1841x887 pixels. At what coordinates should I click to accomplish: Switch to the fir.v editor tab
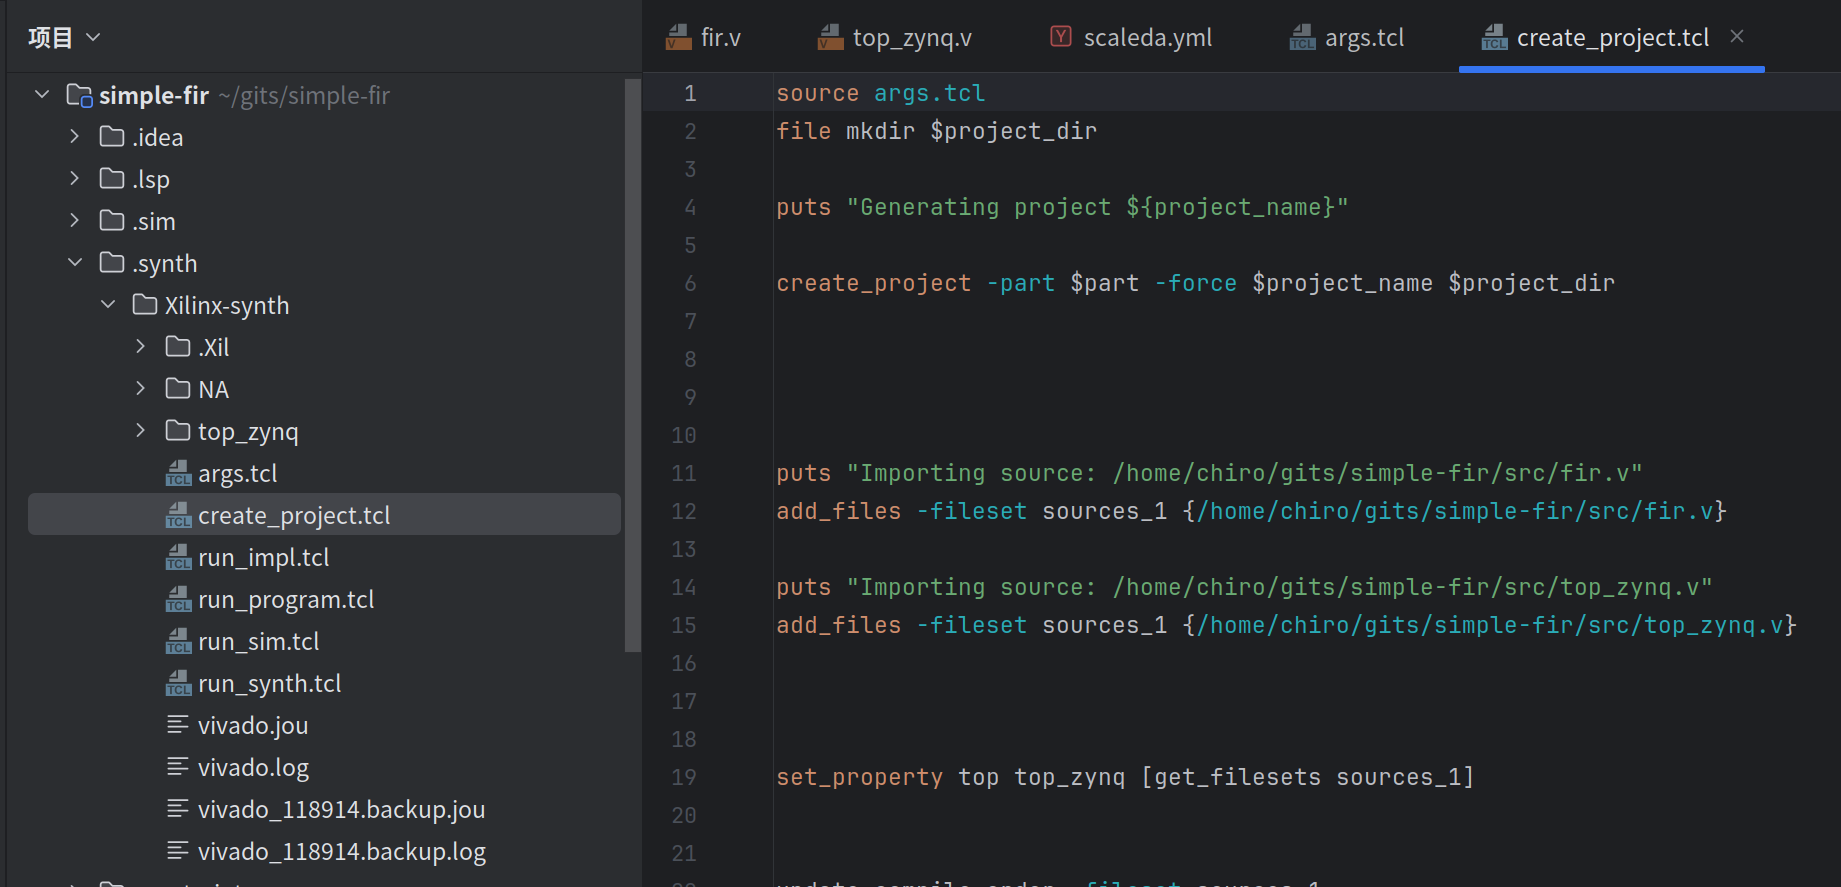[704, 38]
